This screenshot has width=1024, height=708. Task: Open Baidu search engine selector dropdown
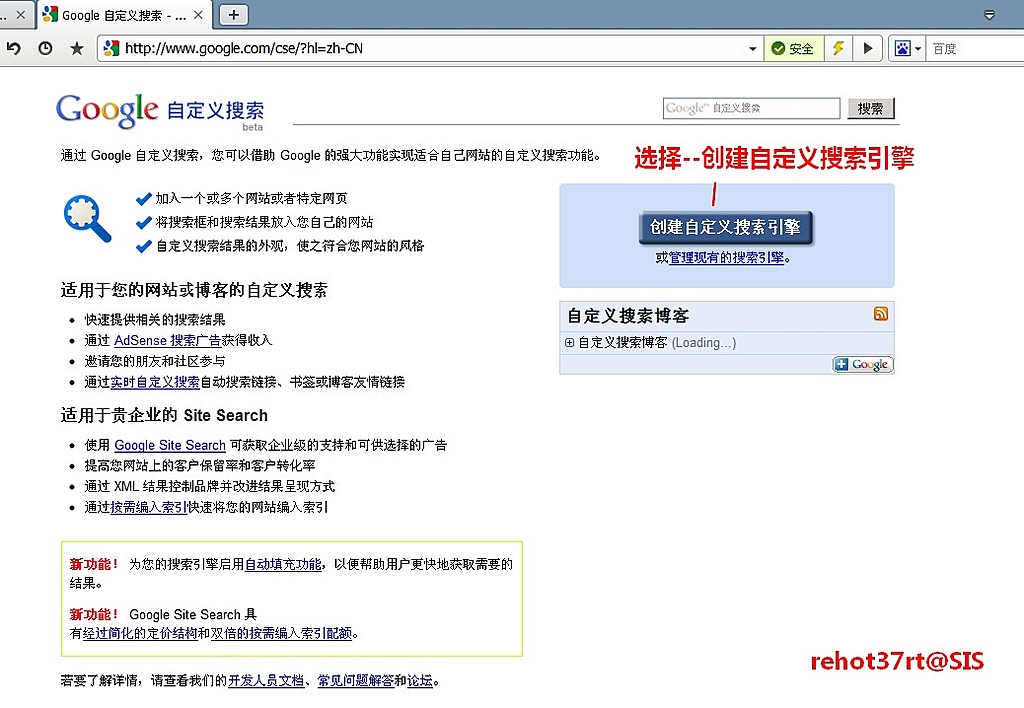tap(918, 49)
